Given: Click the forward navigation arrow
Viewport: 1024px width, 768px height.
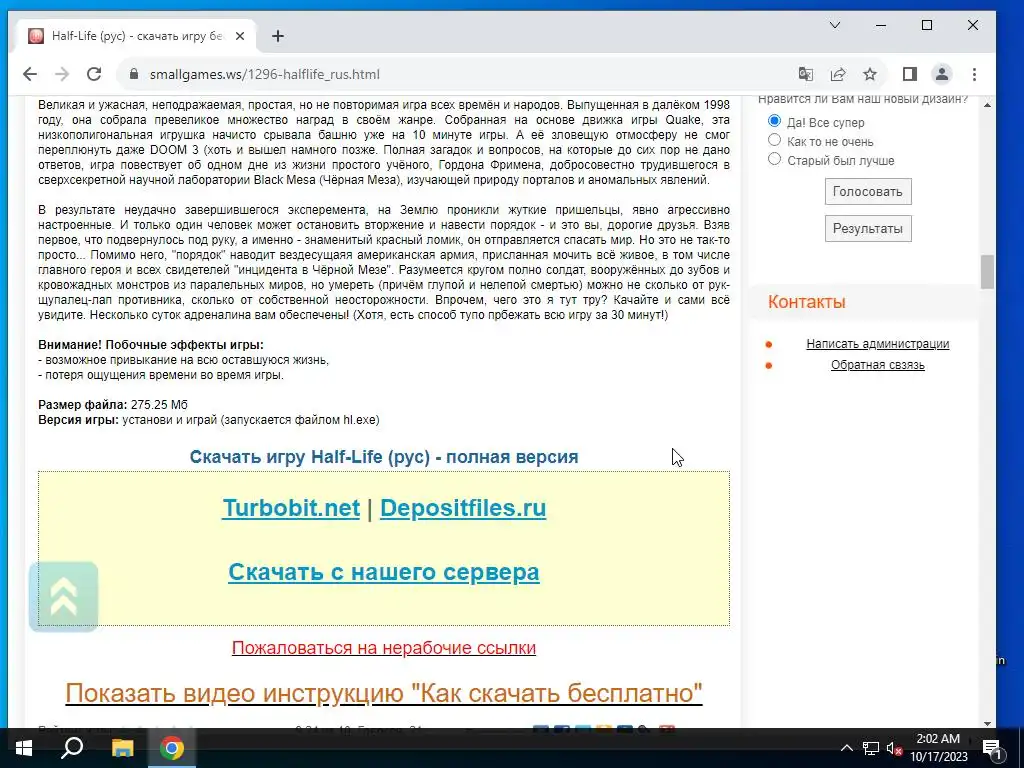Looking at the screenshot, I should pos(62,74).
